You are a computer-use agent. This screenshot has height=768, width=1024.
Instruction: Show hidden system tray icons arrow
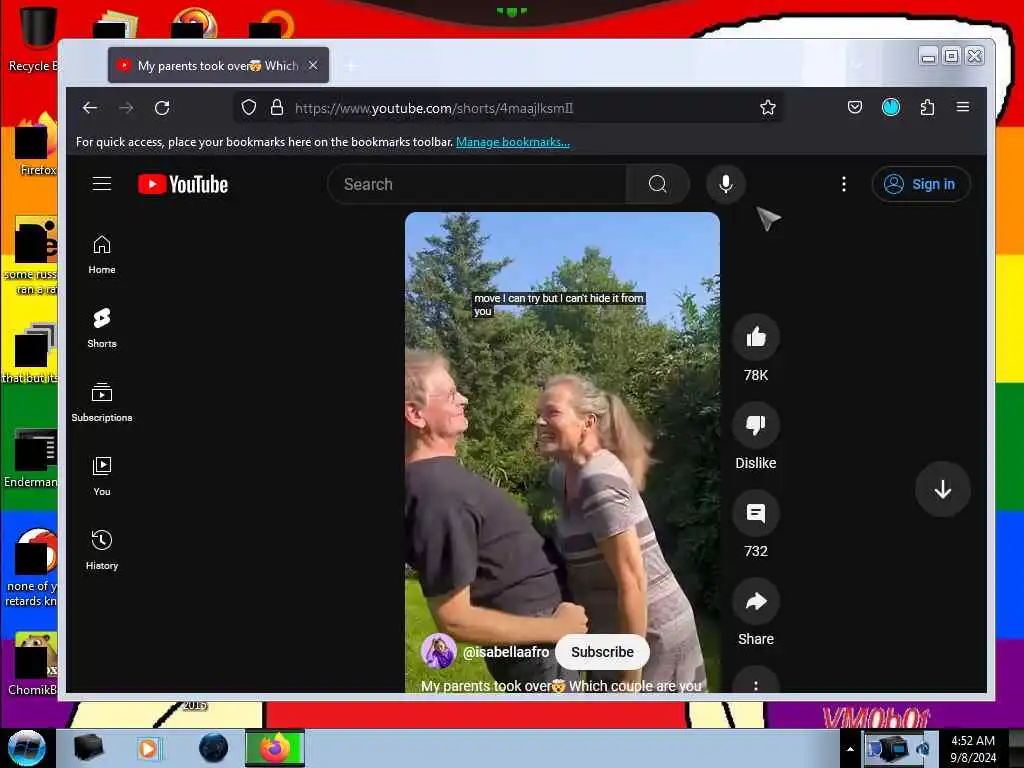[850, 748]
